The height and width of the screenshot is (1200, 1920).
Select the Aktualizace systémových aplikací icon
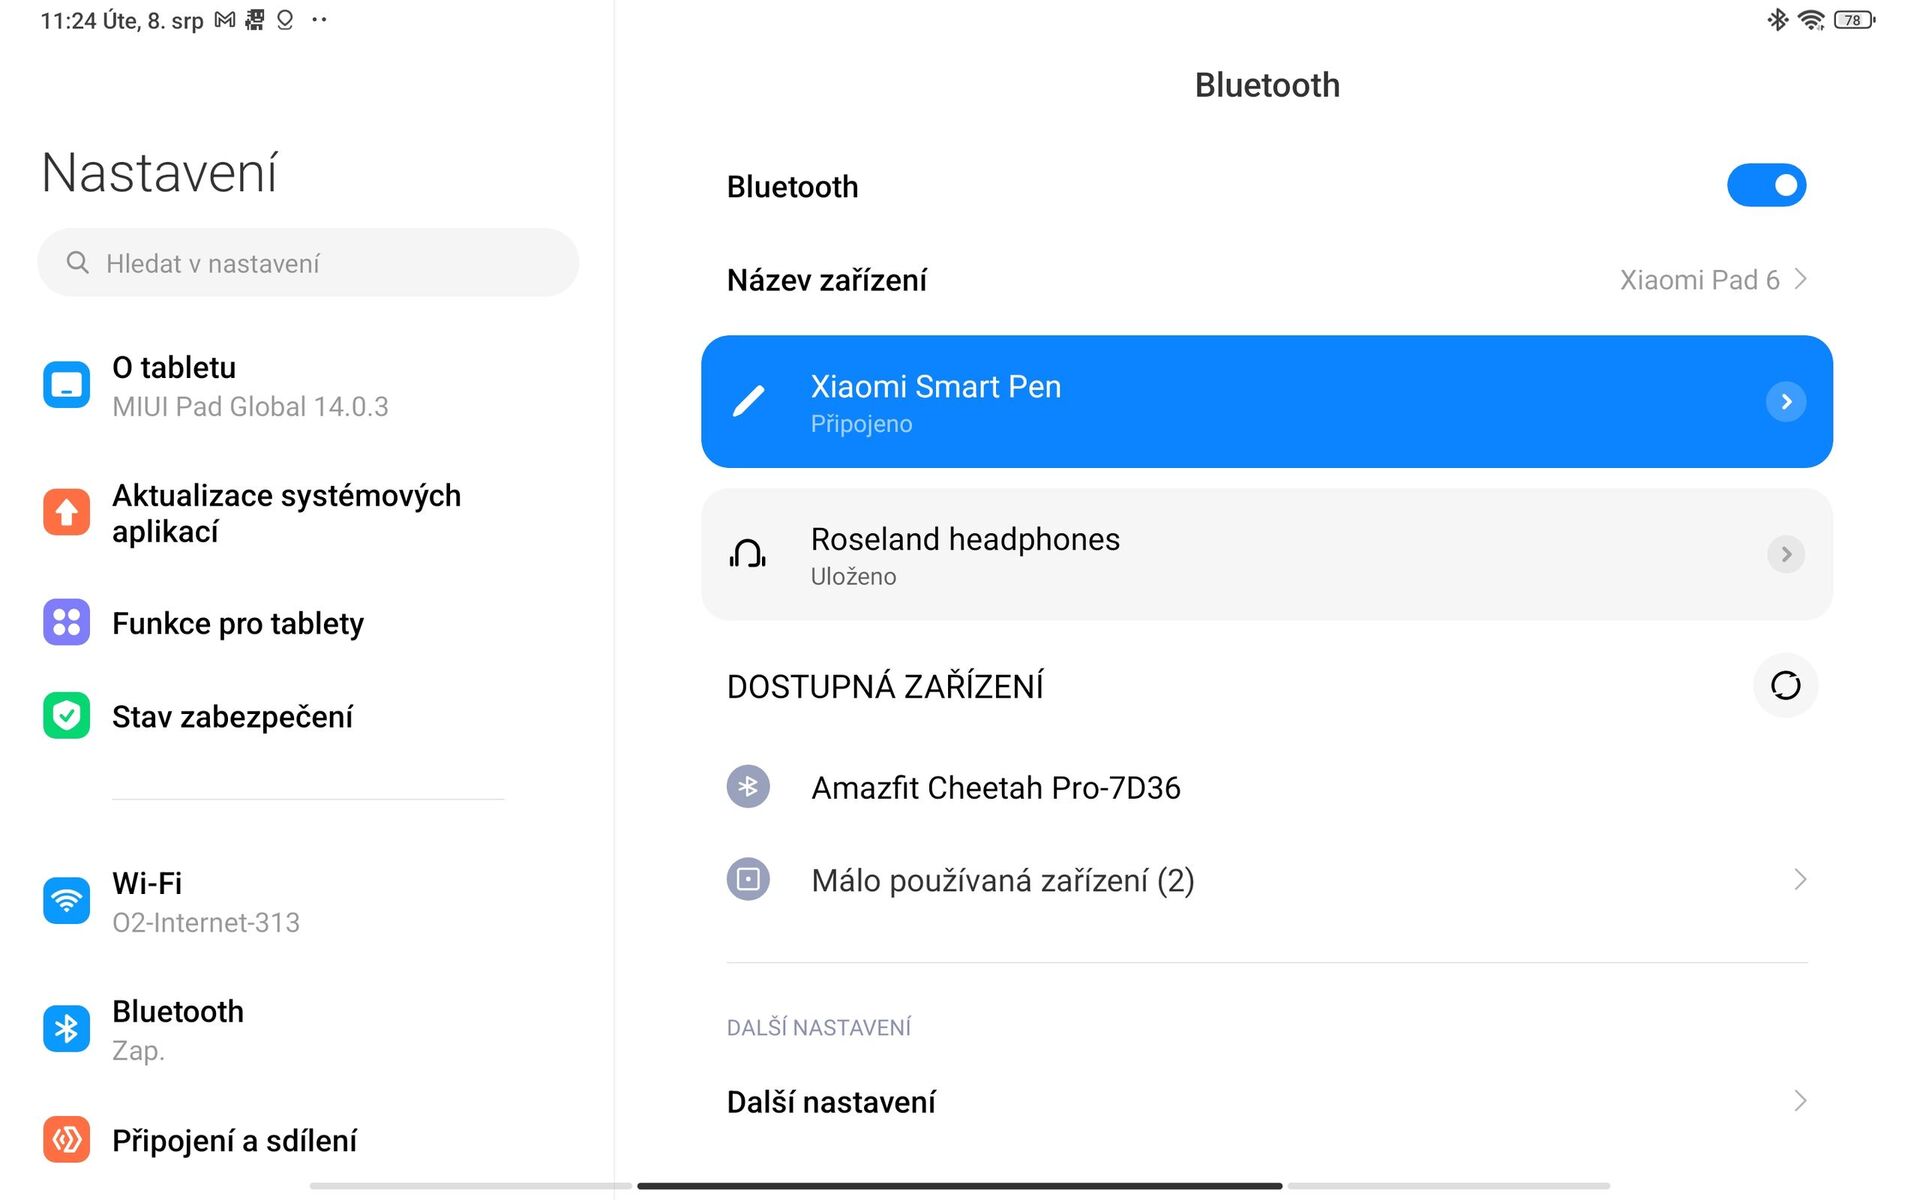(65, 512)
